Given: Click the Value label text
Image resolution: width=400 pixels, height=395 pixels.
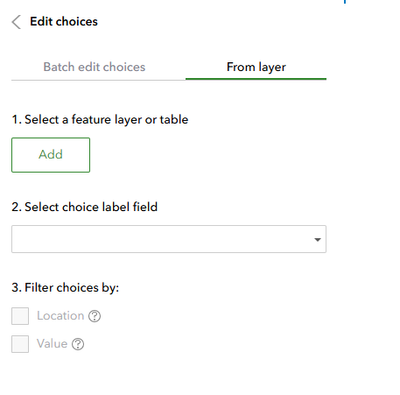Looking at the screenshot, I should pyautogui.click(x=52, y=344).
